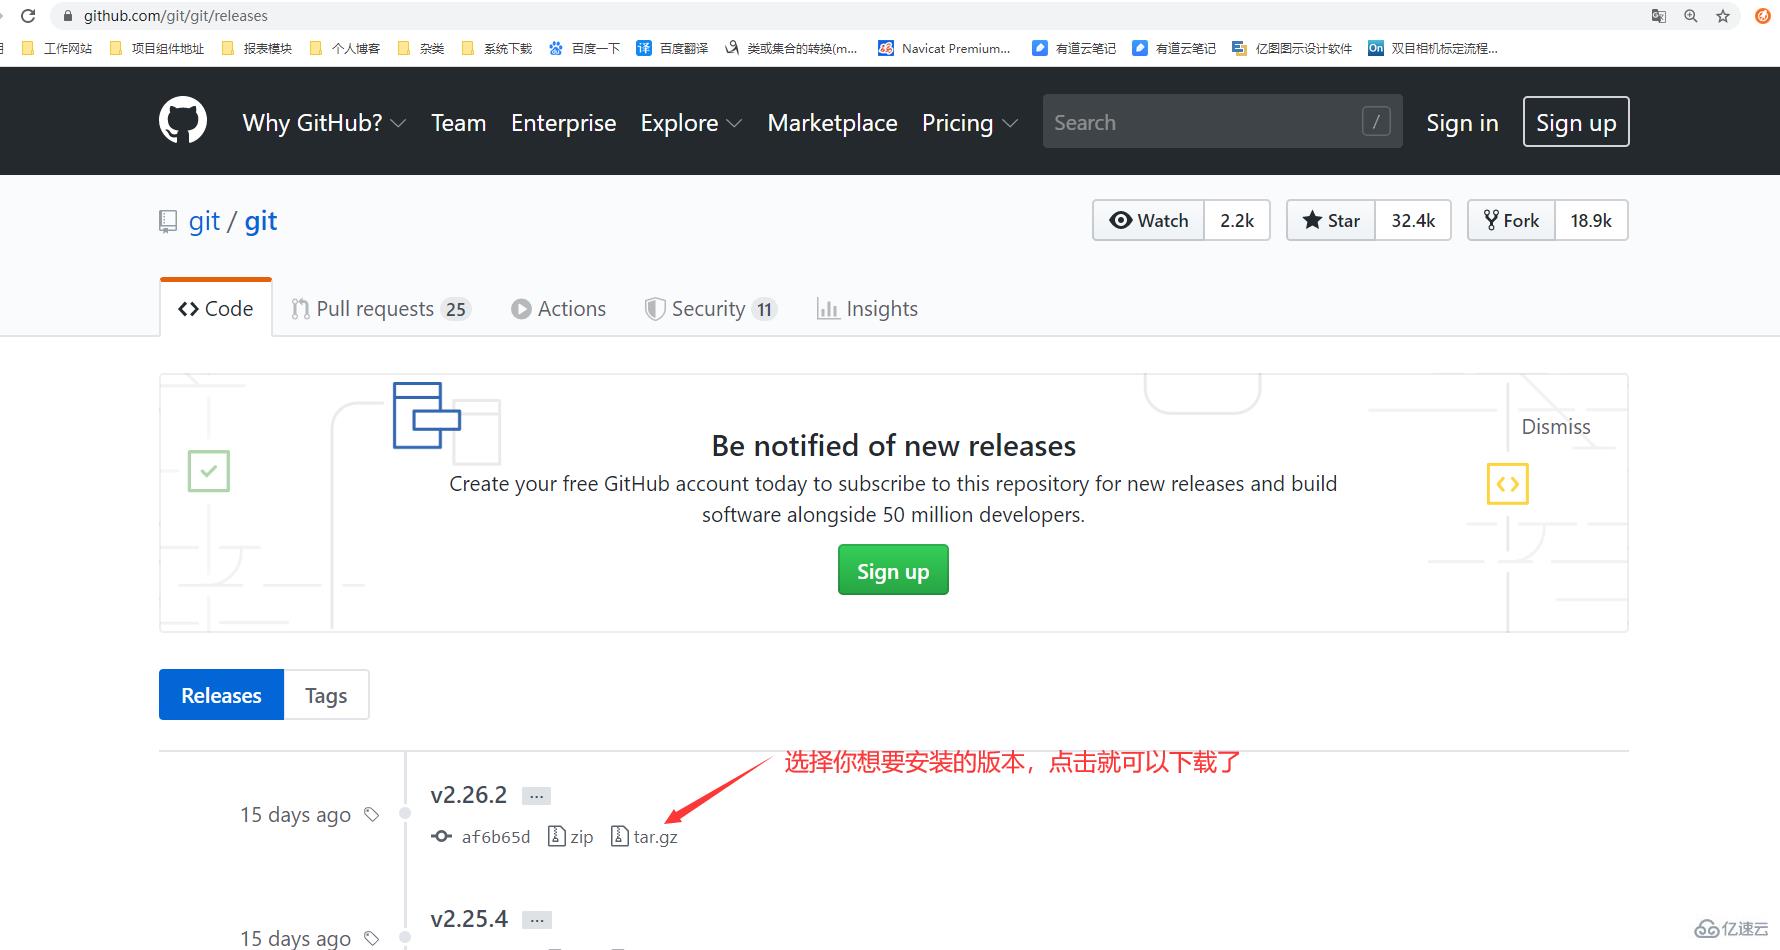1780x950 pixels.
Task: Open the Insights chart icon
Action: pyautogui.click(x=827, y=308)
